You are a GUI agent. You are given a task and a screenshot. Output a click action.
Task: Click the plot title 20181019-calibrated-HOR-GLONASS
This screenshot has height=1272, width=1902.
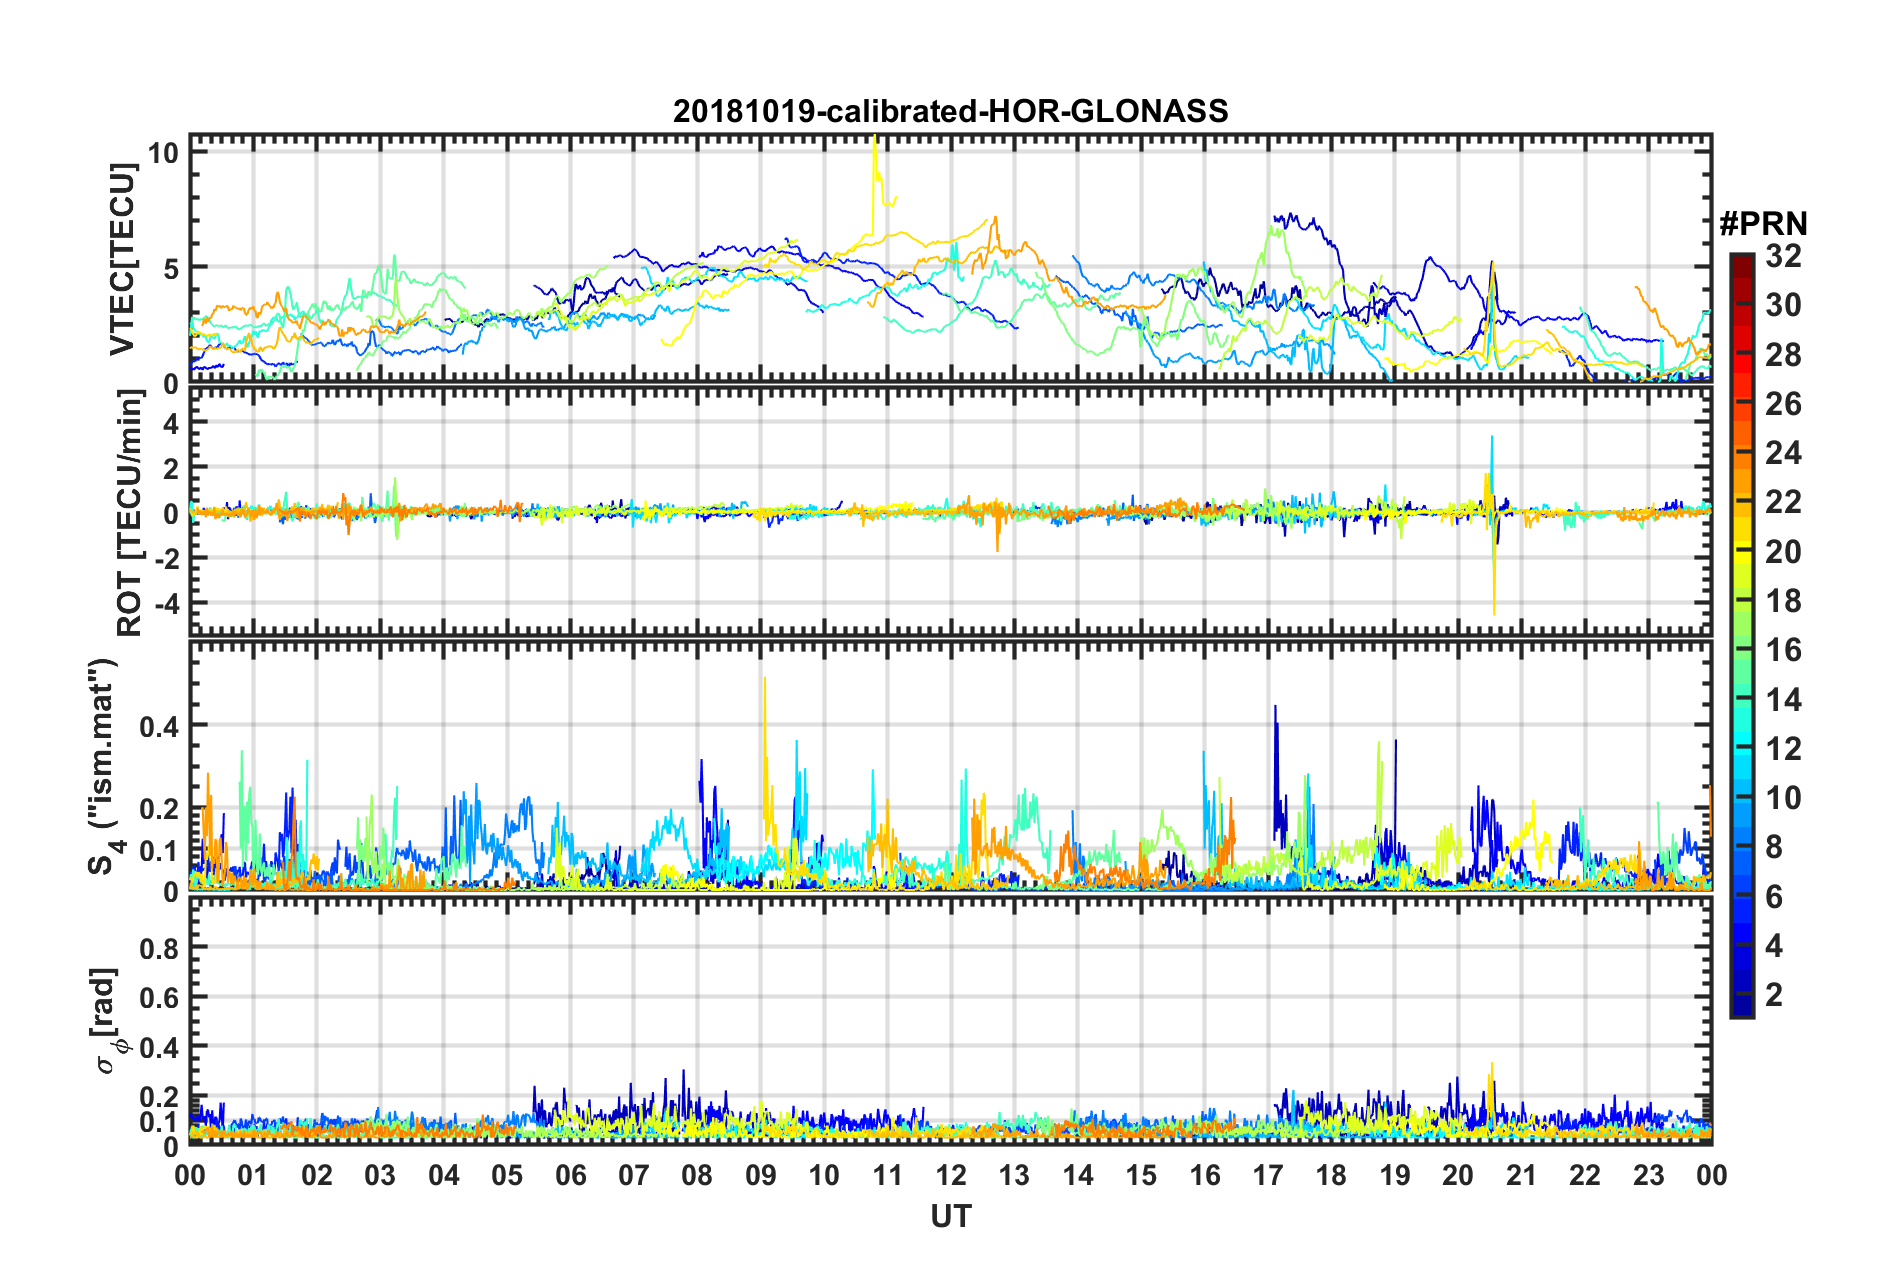950,111
